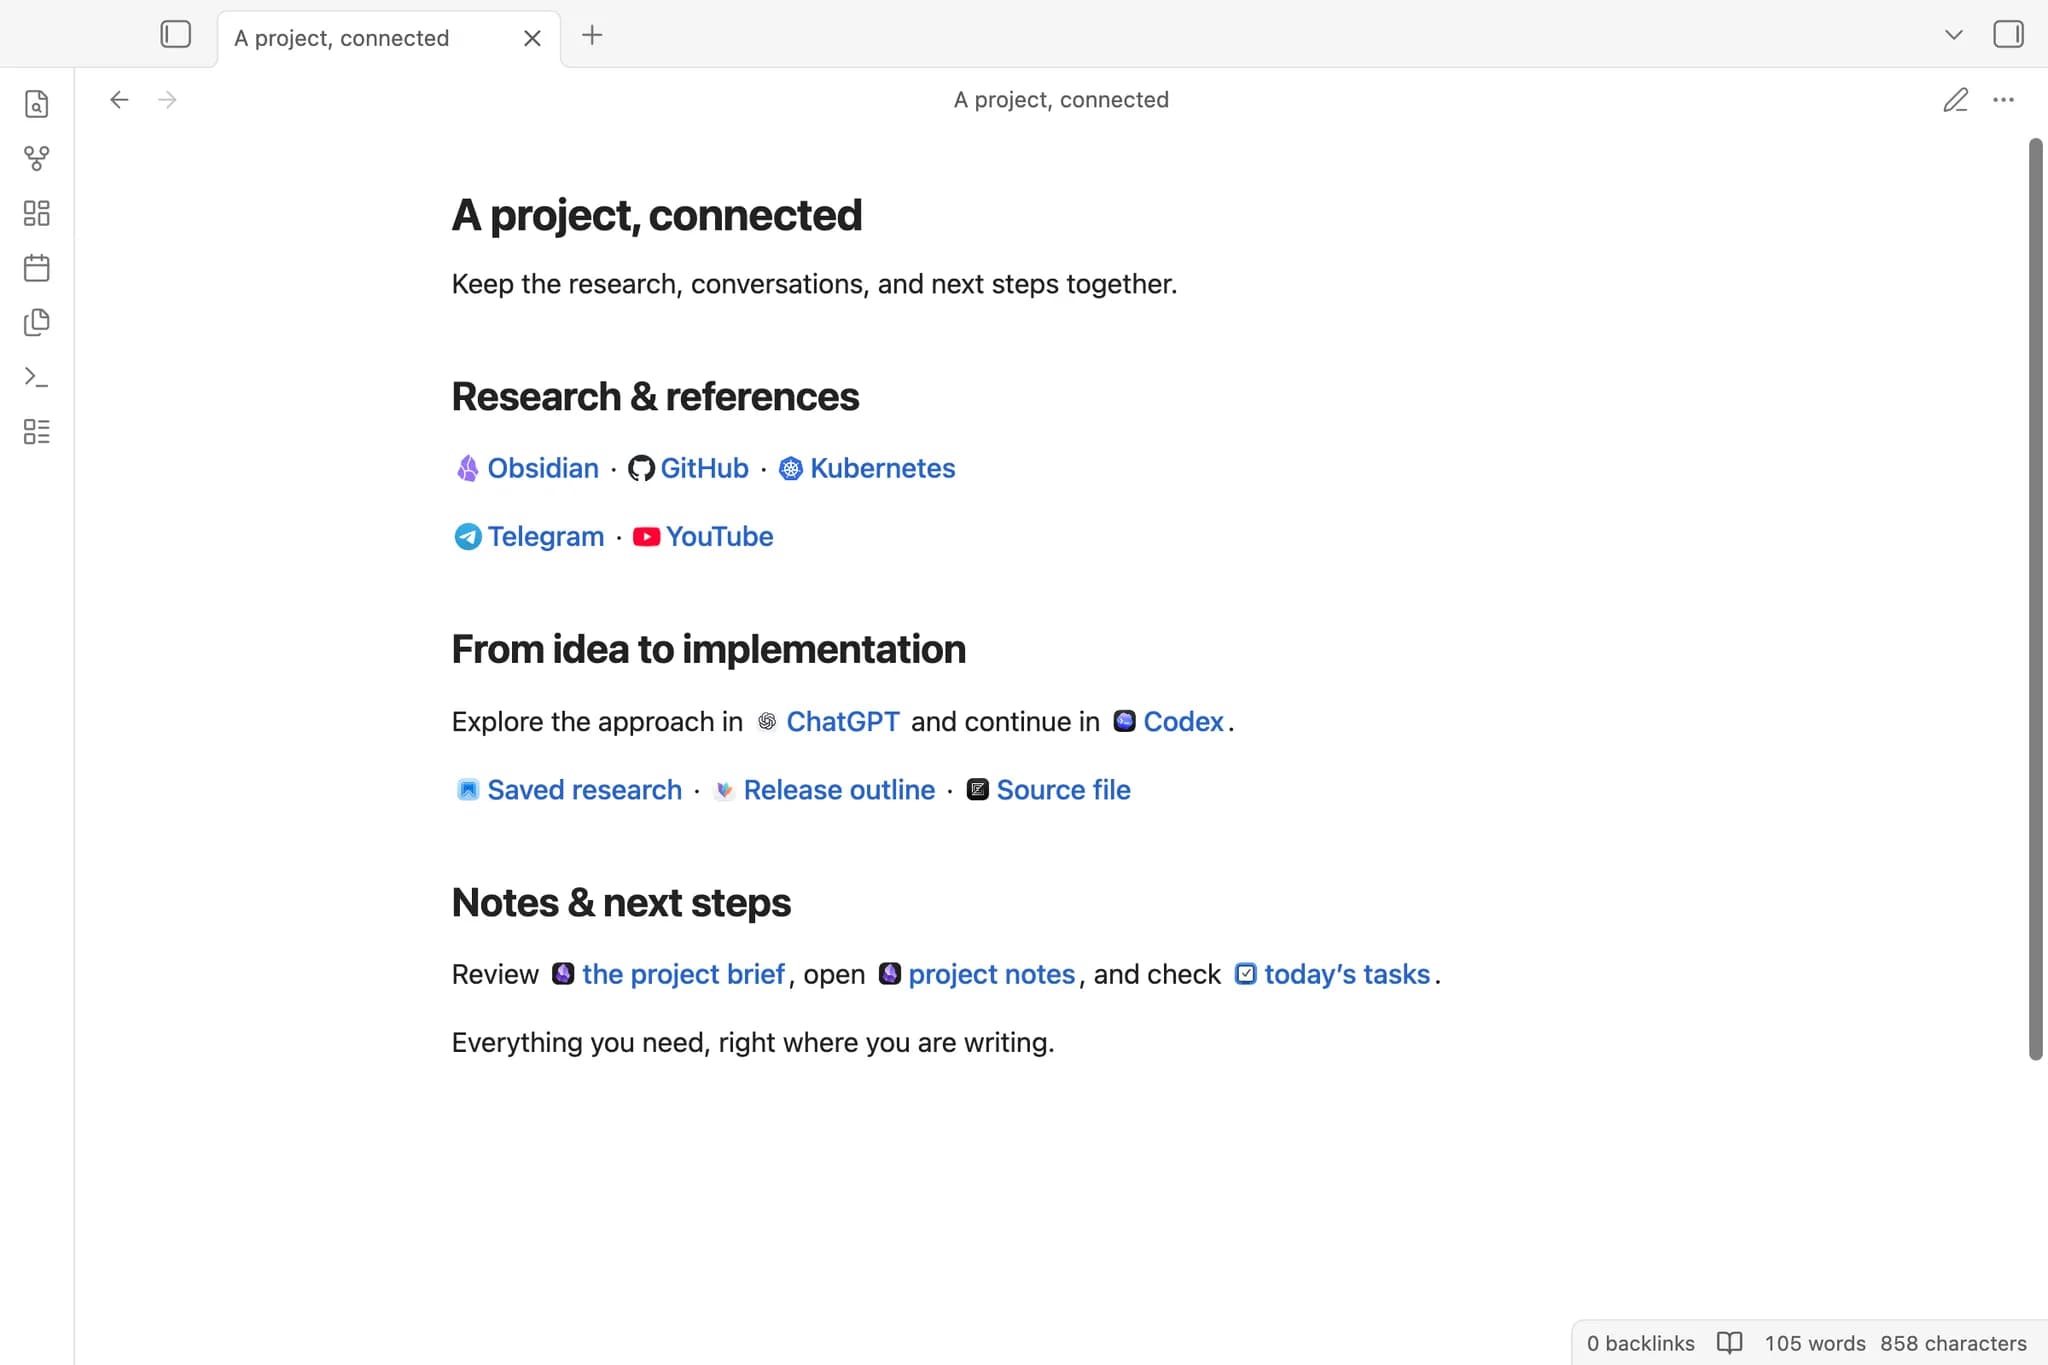Click the 'Everything you need' closing line
Viewport: 2048px width, 1365px height.
(x=753, y=1043)
